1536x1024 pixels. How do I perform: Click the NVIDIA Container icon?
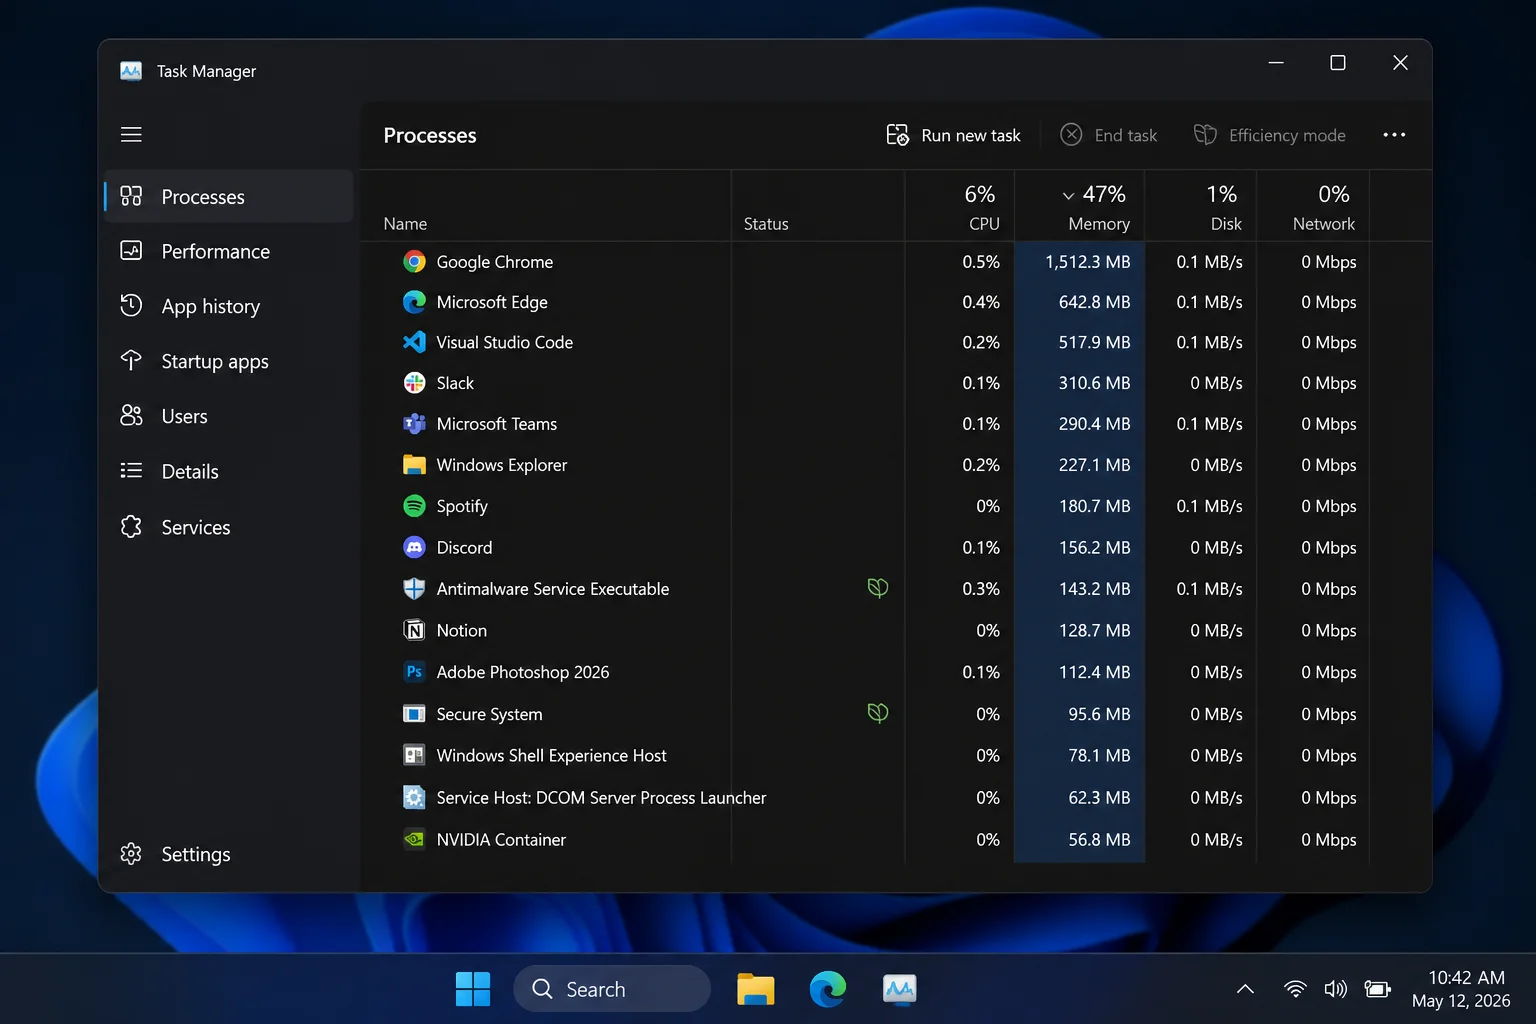[x=414, y=840]
